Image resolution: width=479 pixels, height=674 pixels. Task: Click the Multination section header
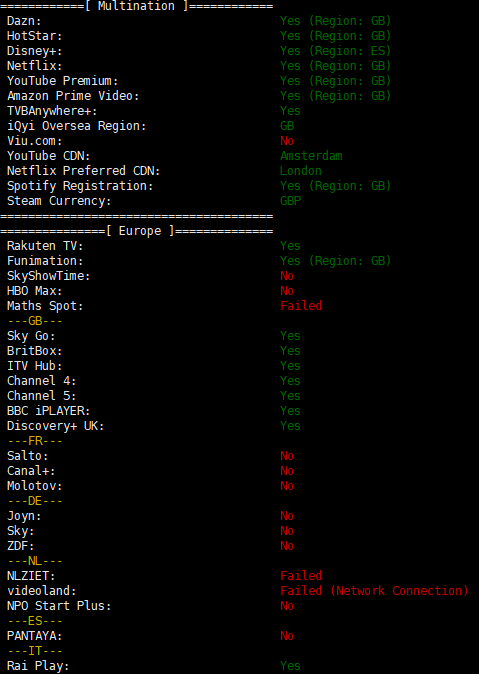[x=137, y=6]
